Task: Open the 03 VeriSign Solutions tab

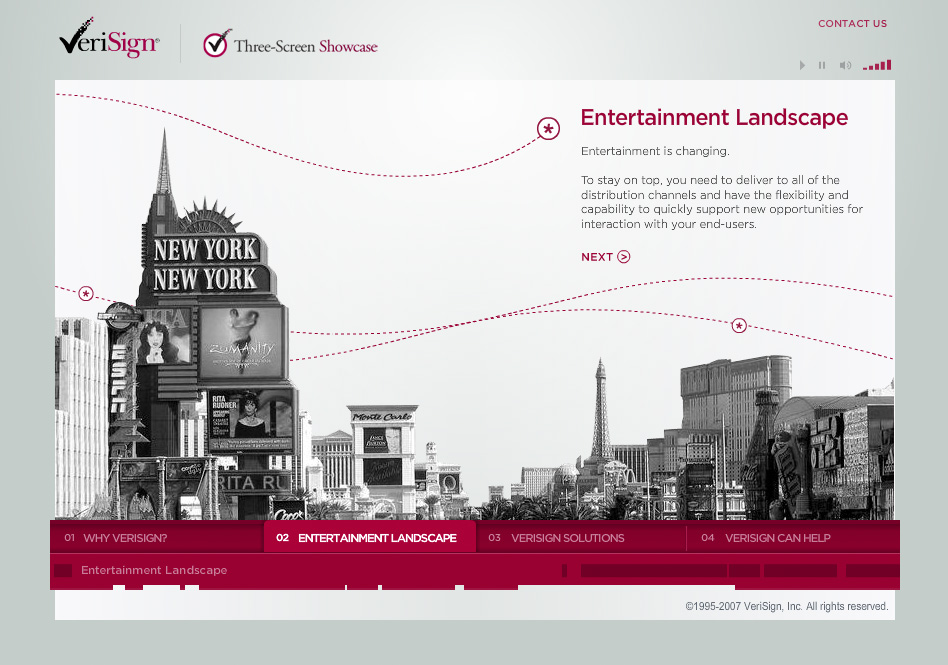Action: pos(581,537)
